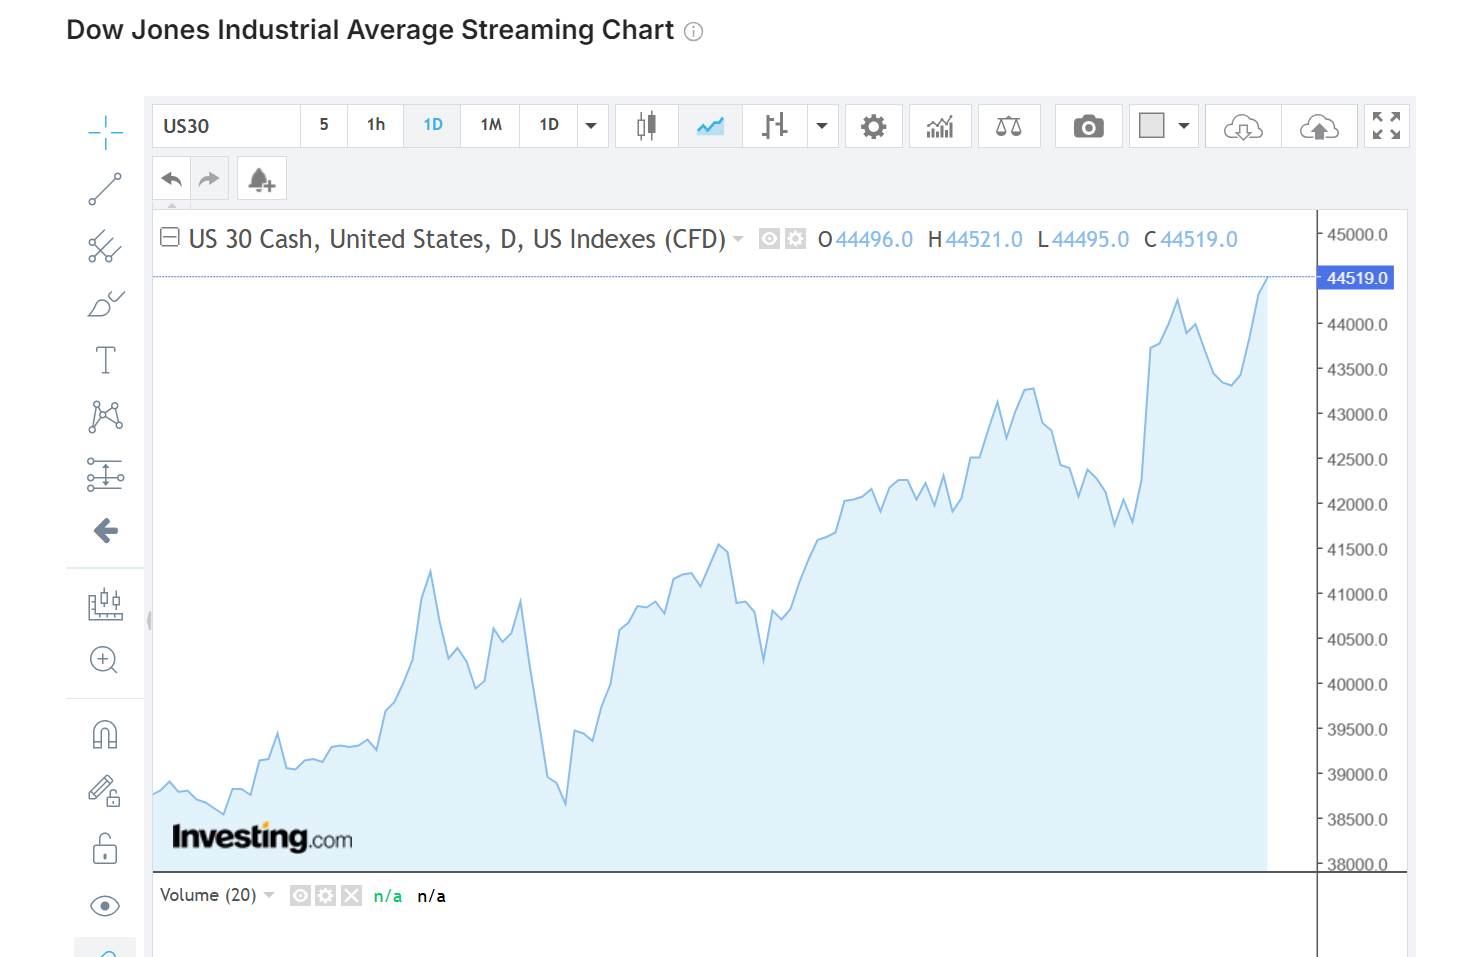The image size is (1458, 957).
Task: Open the US Indexes (CFD) legend dropdown
Action: click(738, 239)
